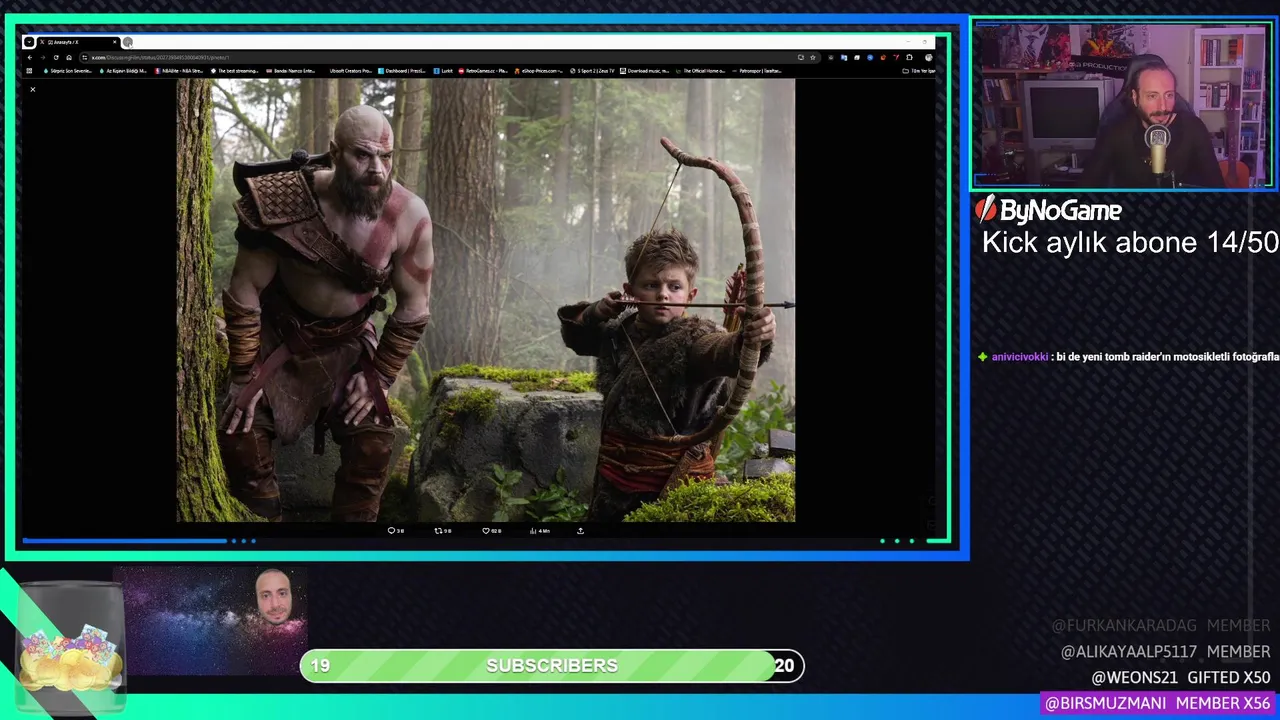Click the streamer webcam feed
The height and width of the screenshot is (720, 1280).
point(1122,104)
